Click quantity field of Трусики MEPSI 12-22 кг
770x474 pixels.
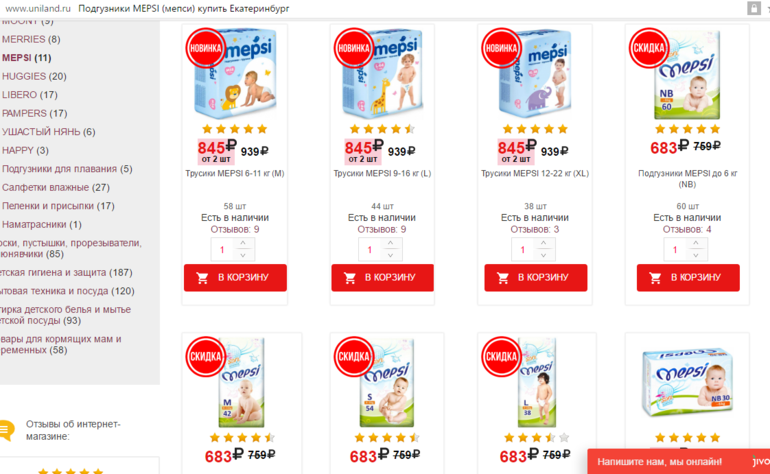tap(523, 250)
